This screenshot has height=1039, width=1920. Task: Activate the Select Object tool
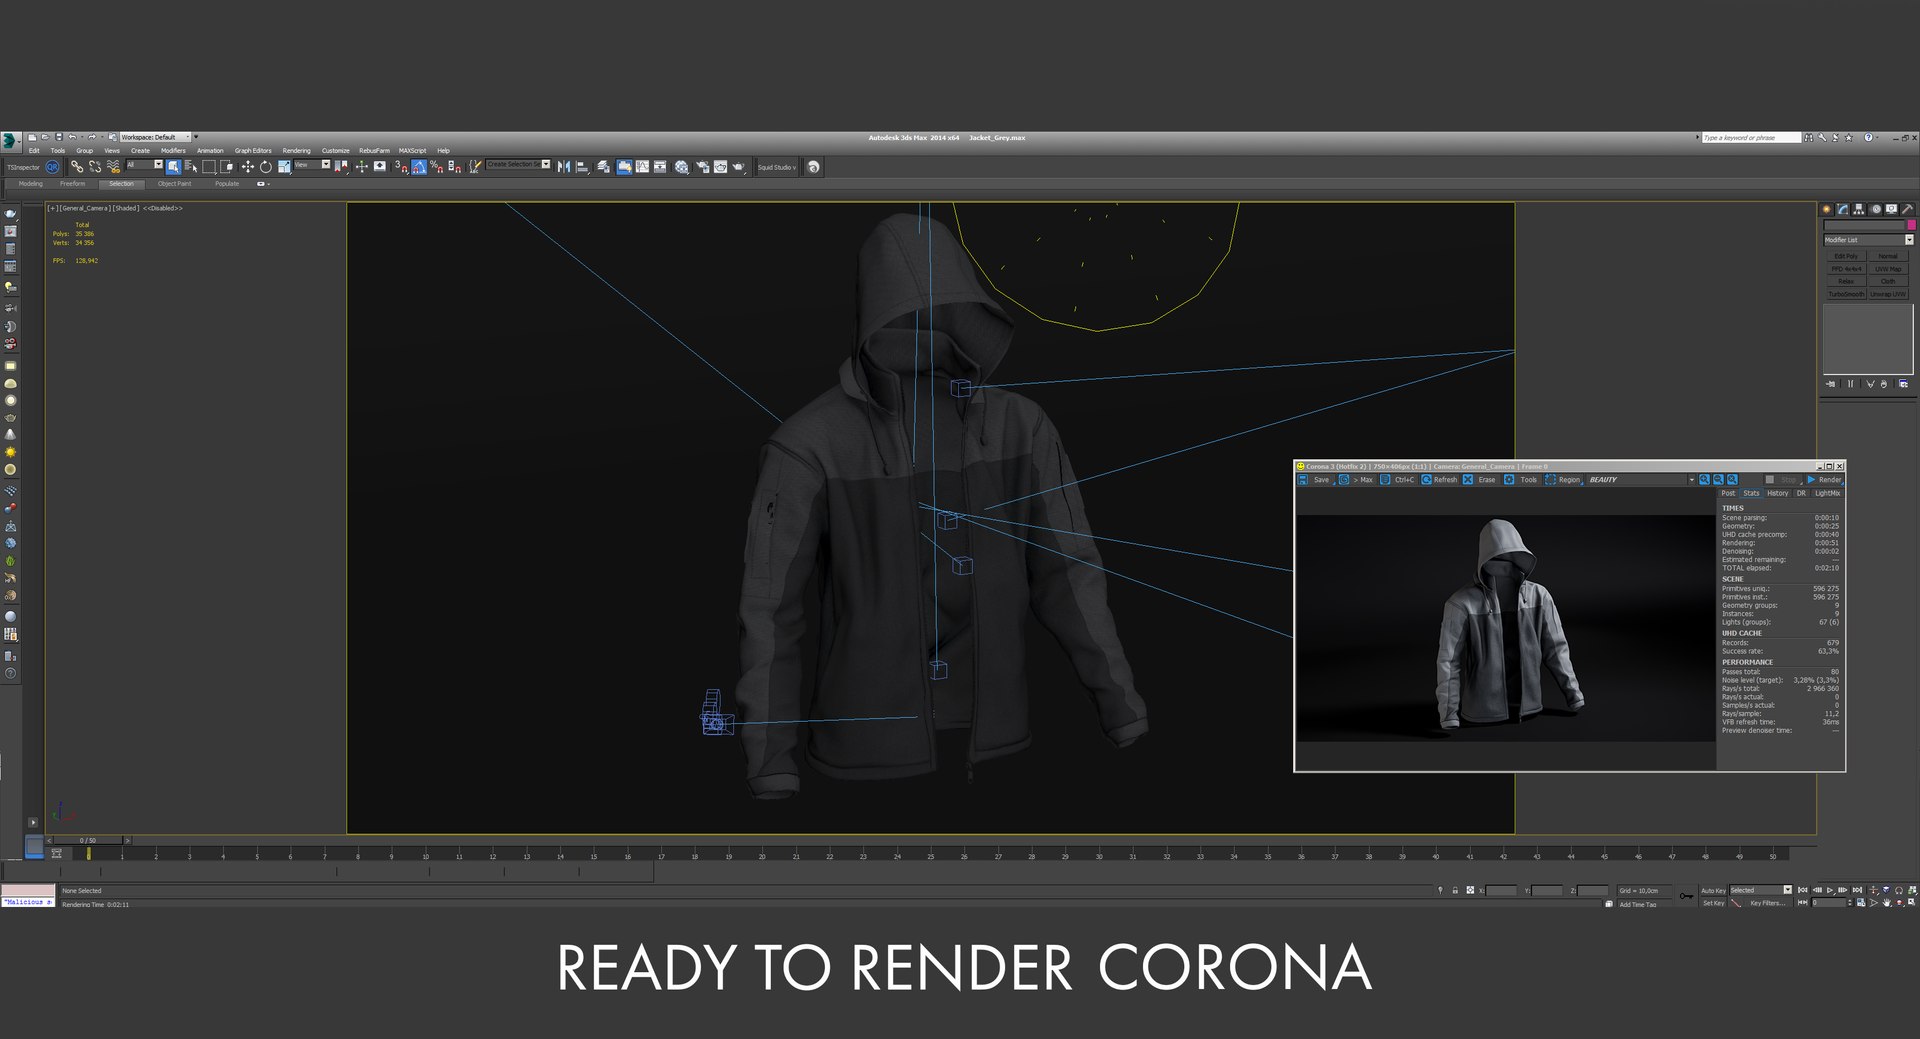point(173,167)
